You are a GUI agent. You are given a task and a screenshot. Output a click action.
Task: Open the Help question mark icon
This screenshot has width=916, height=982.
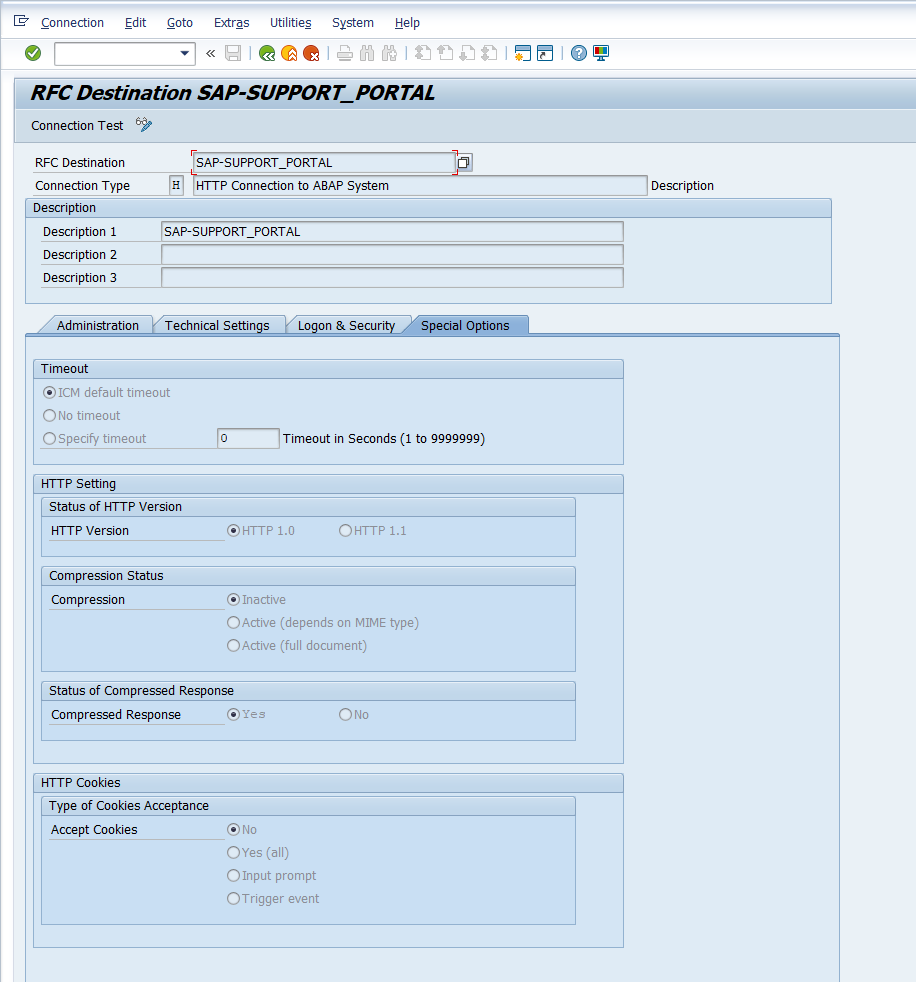click(x=578, y=53)
